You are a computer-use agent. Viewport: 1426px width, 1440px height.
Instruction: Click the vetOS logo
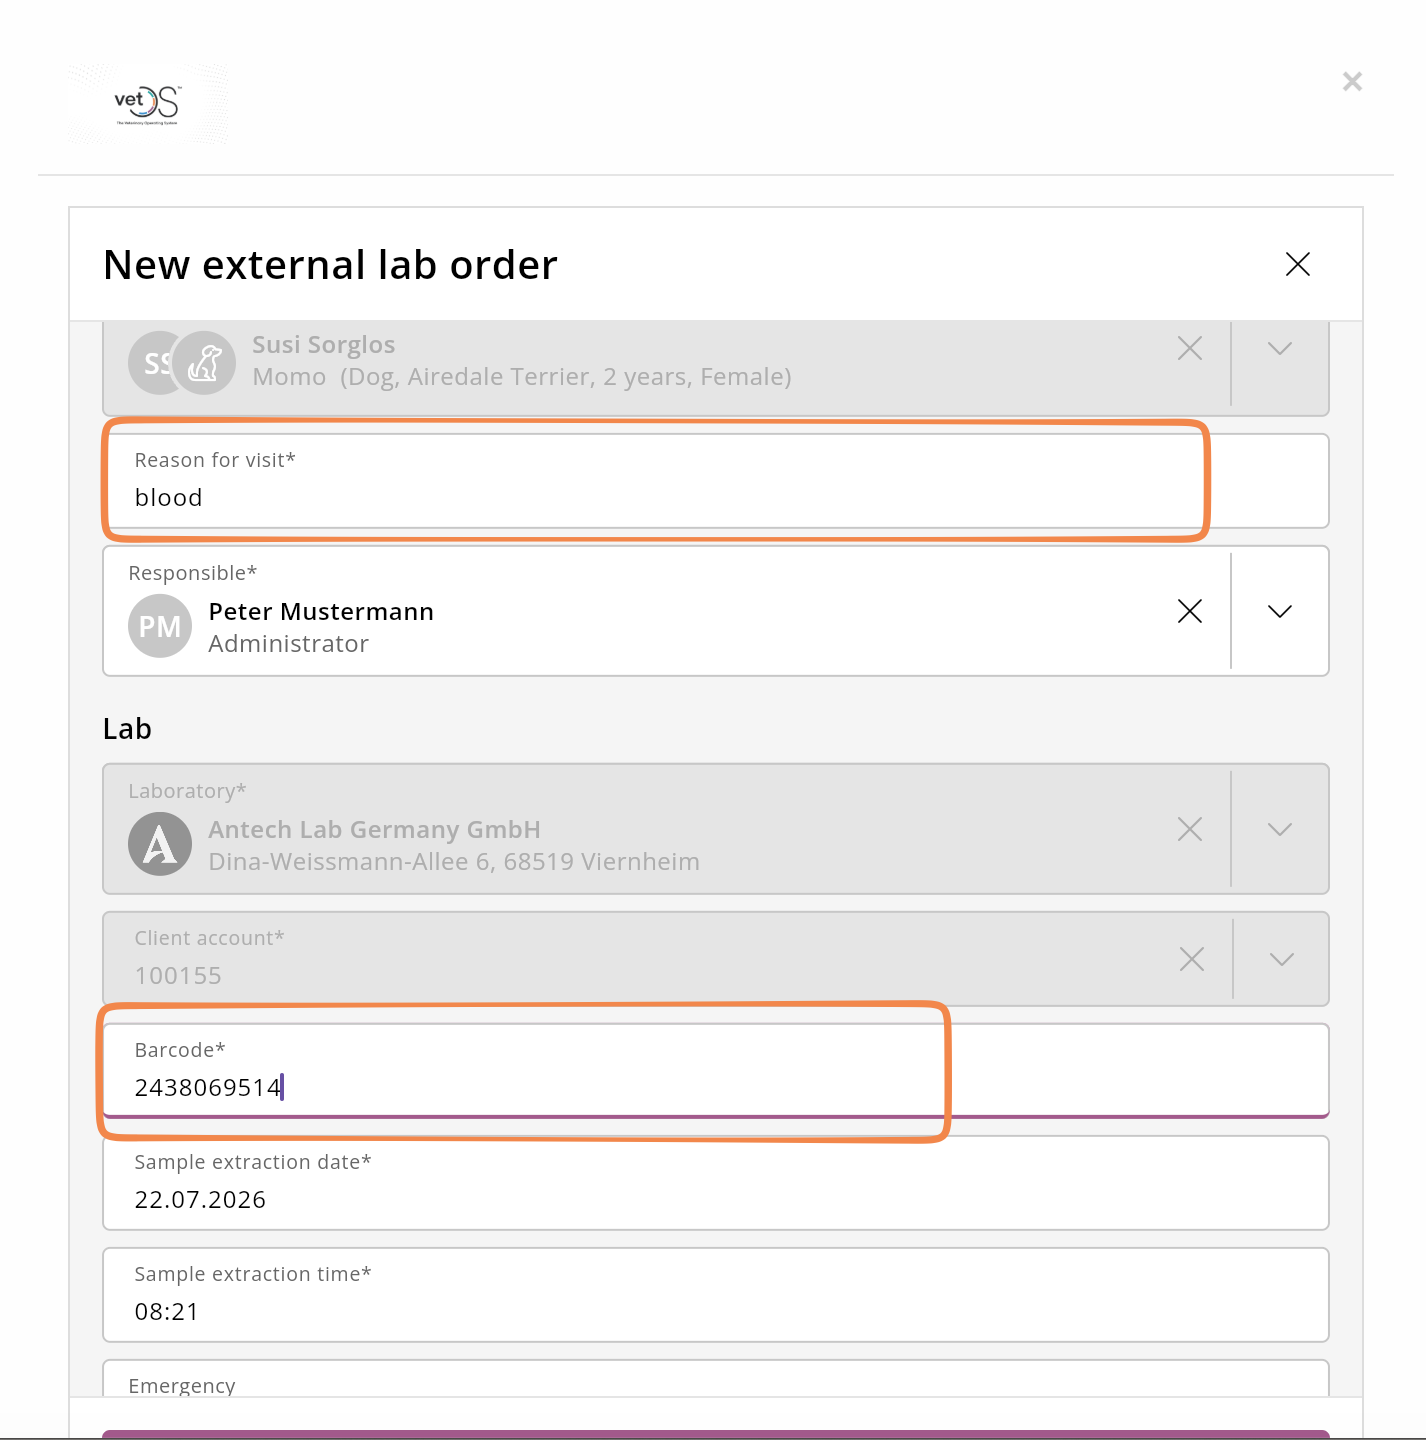[148, 104]
